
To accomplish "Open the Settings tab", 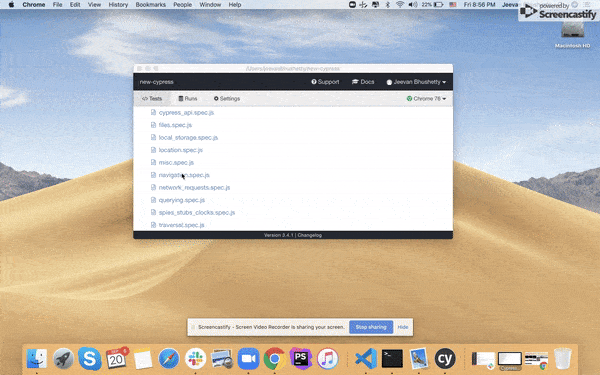I will 227,98.
